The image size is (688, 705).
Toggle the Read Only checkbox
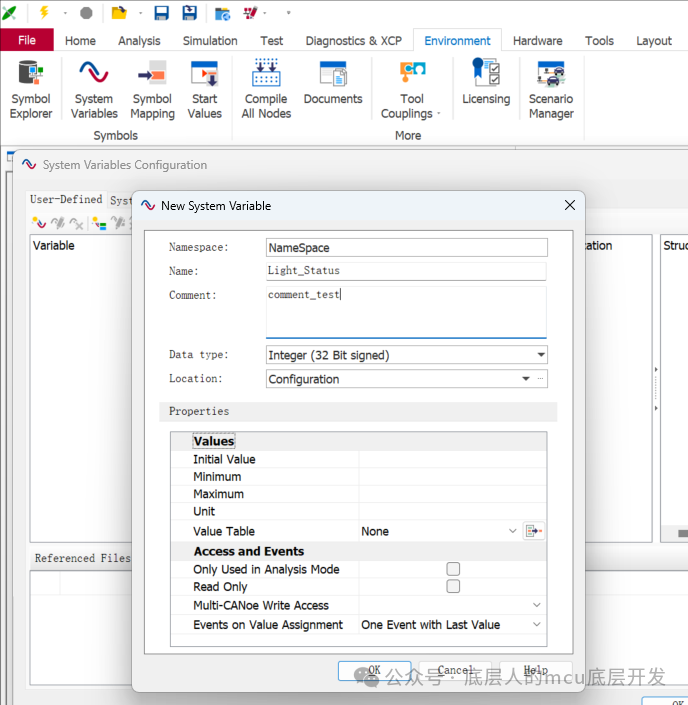[453, 586]
